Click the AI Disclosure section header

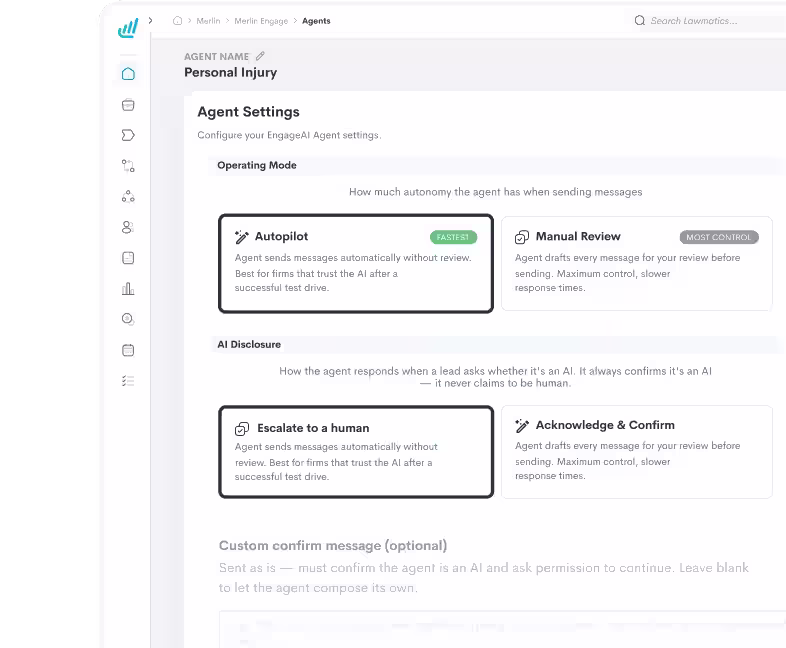click(x=249, y=344)
